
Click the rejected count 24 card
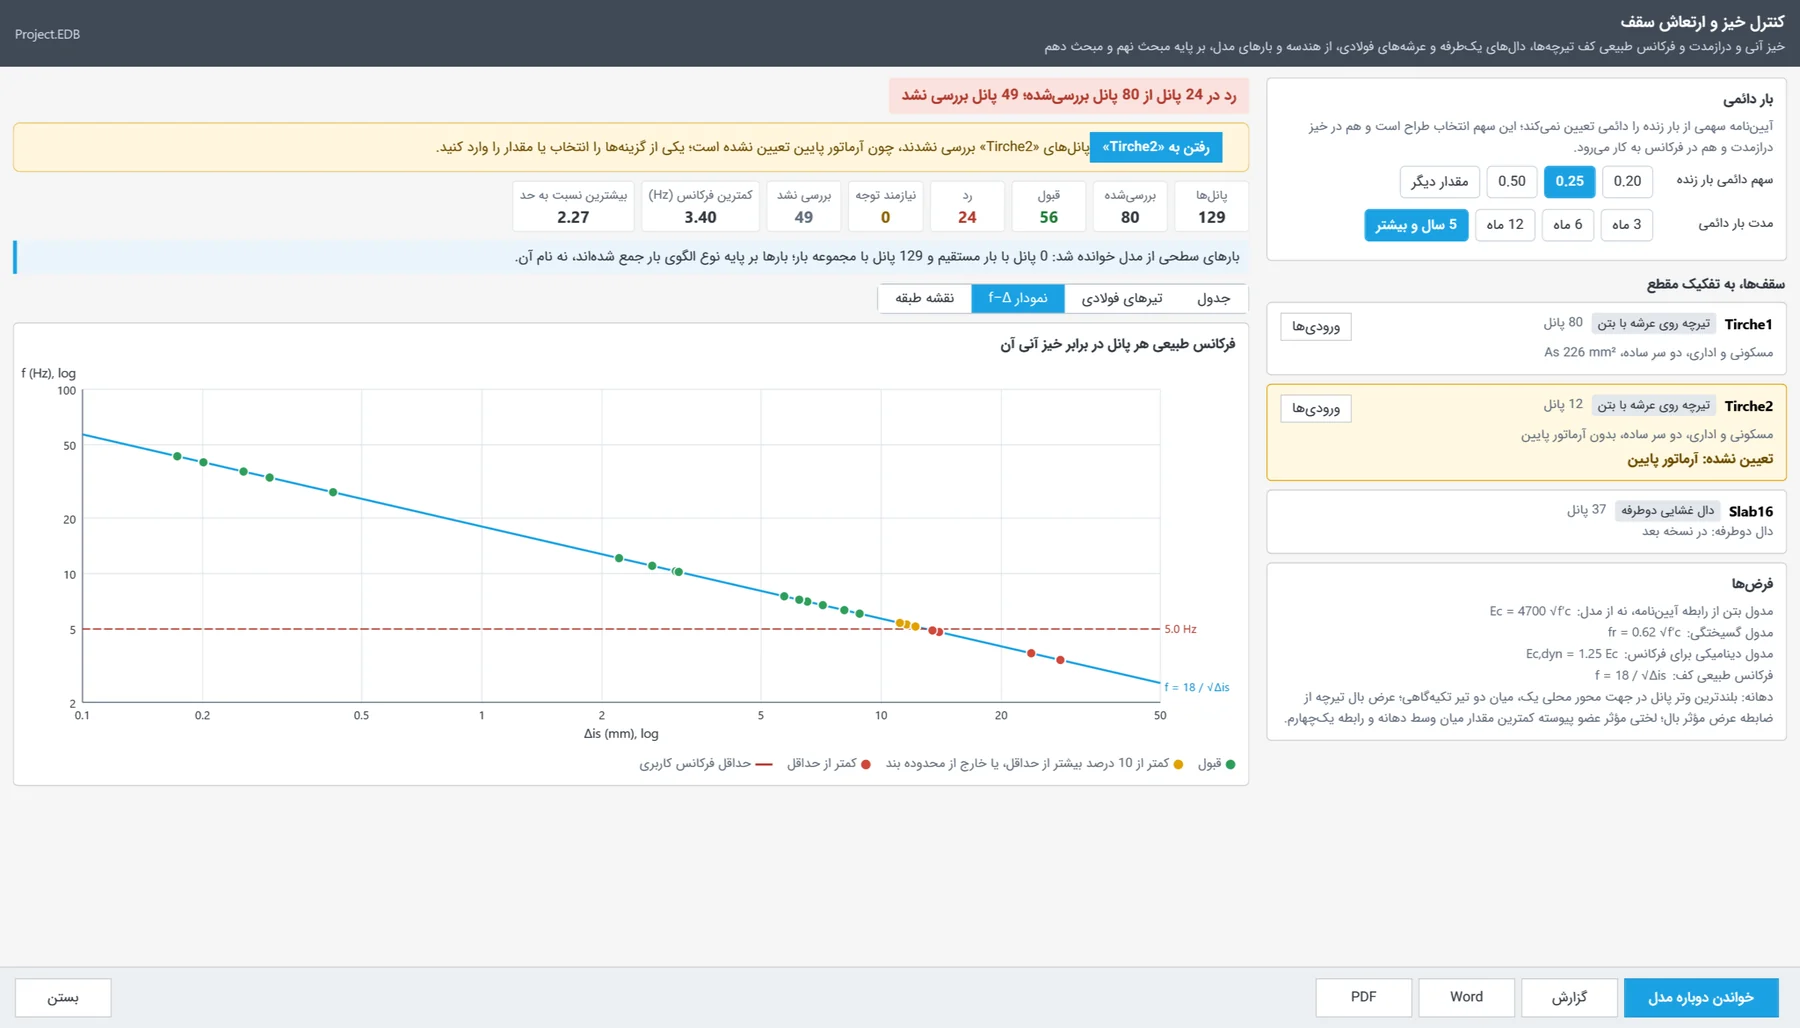pos(967,206)
